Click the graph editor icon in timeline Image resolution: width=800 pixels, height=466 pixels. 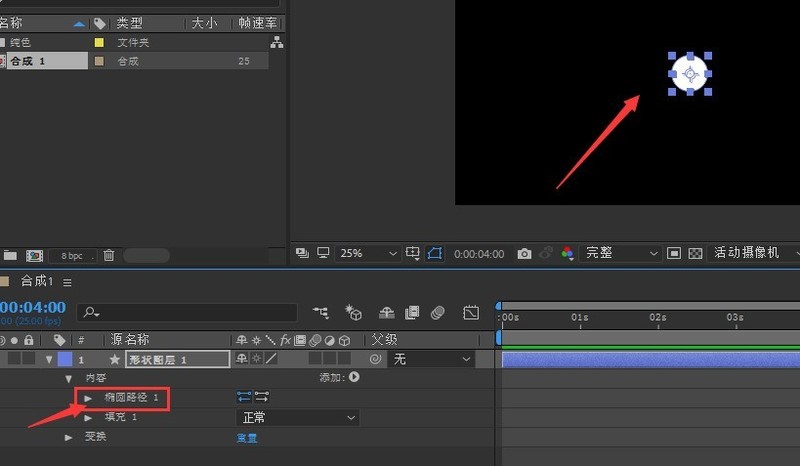click(x=471, y=312)
